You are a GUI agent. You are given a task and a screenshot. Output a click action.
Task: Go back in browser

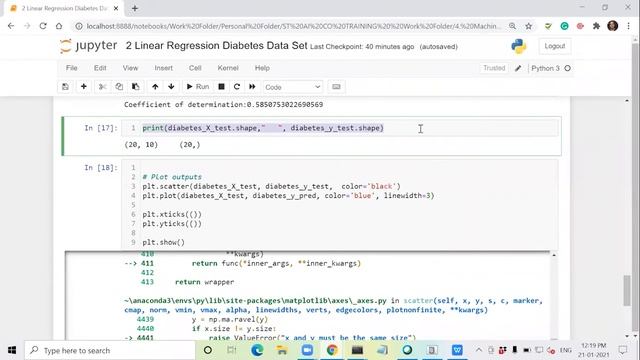click(x=11, y=26)
